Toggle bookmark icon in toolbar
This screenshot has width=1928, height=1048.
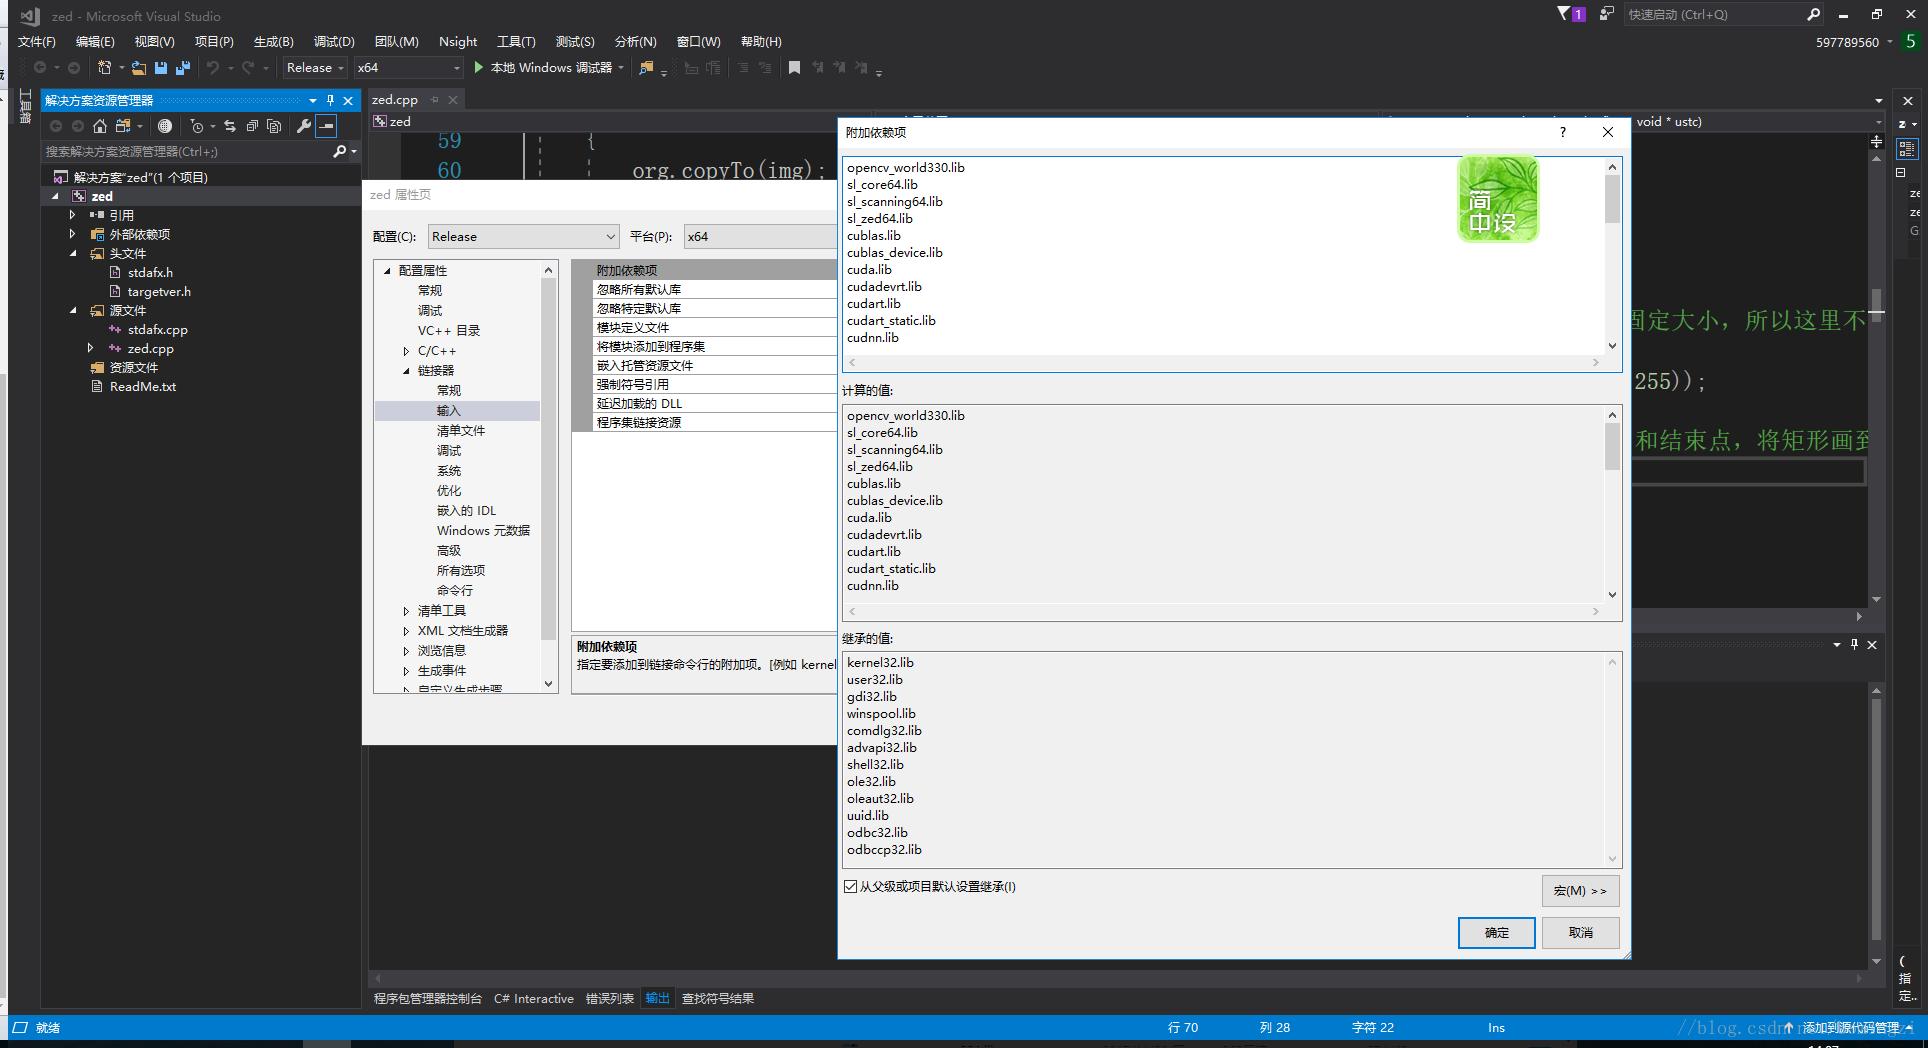coord(794,68)
